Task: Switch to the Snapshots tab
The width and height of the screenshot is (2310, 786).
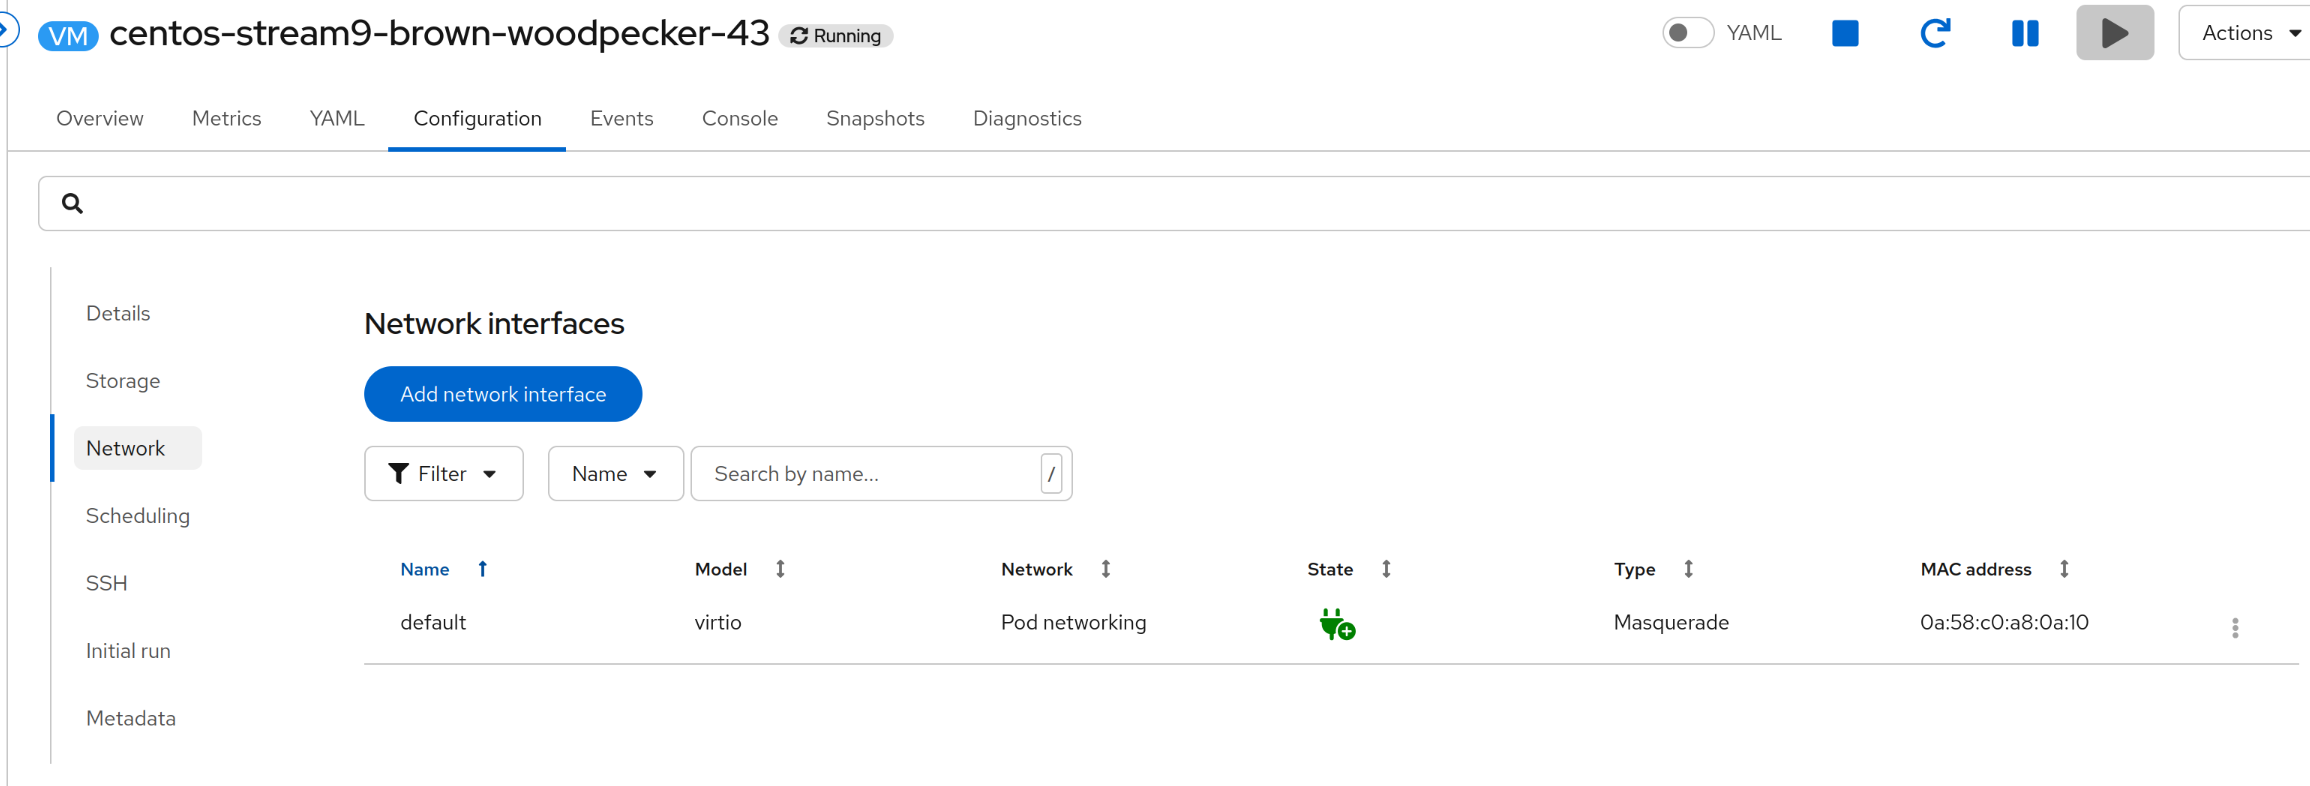Action: point(875,118)
